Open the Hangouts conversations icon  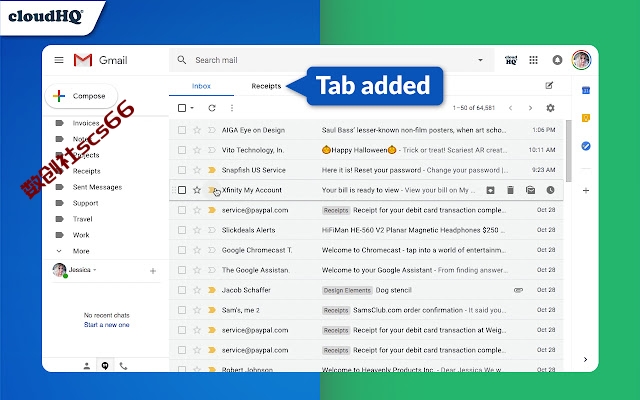point(105,366)
